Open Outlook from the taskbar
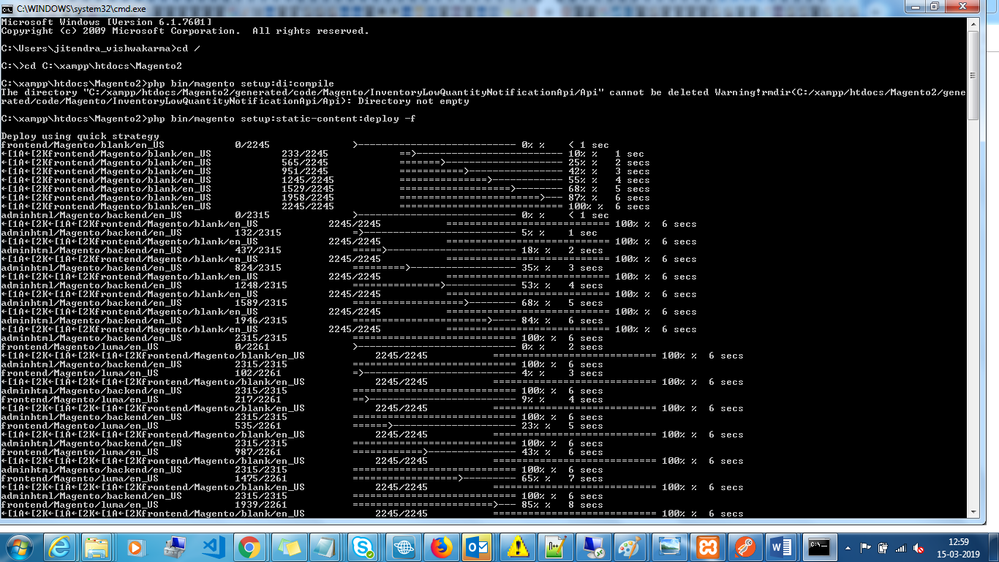Image resolution: width=999 pixels, height=562 pixels. [478, 547]
